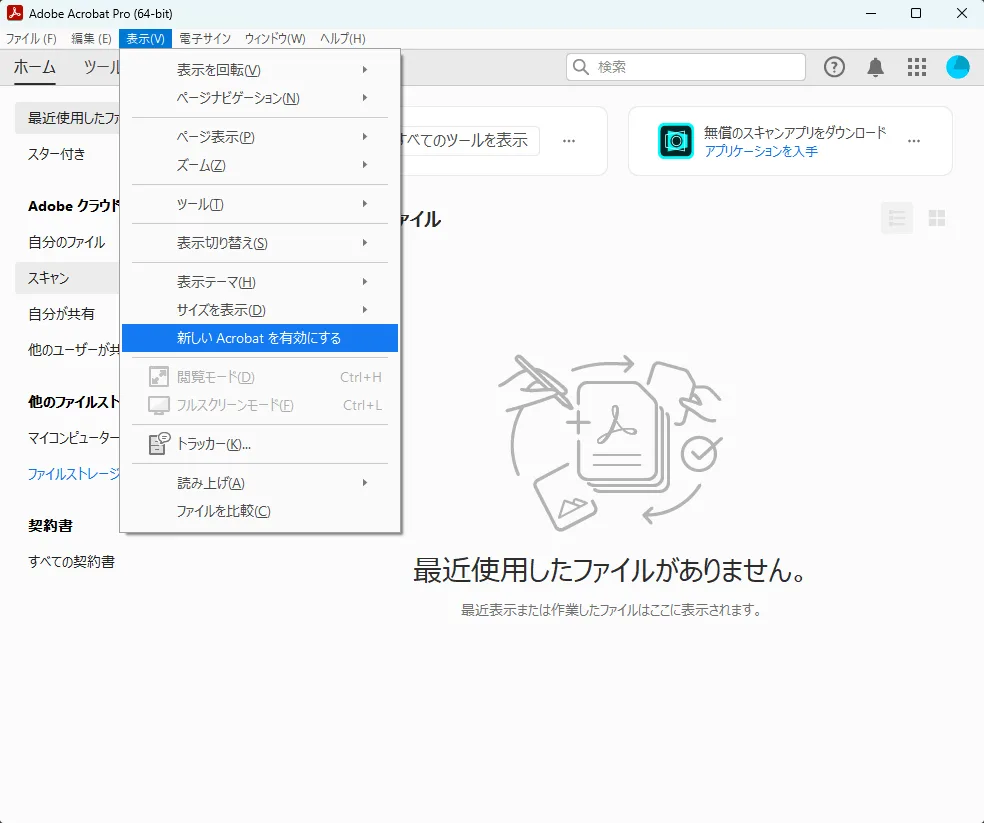Open the apps grid launcher icon

[x=917, y=67]
